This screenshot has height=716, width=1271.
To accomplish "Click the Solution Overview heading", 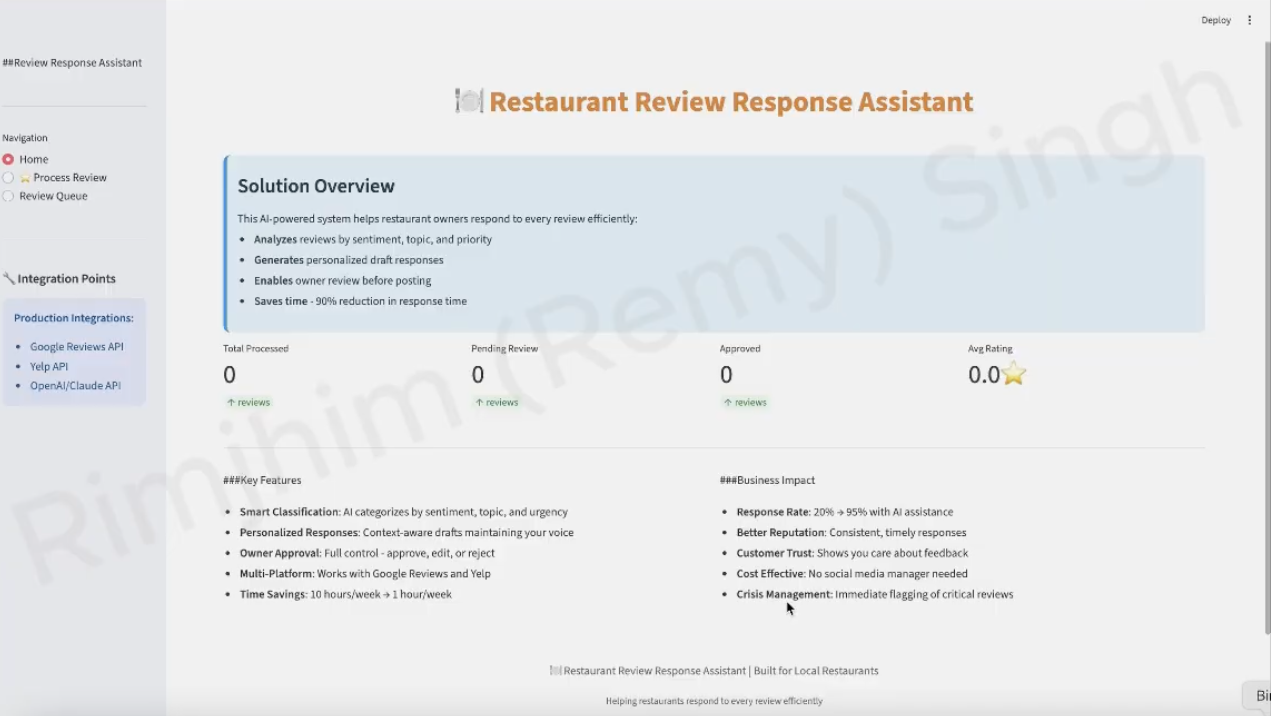I will click(x=316, y=186).
